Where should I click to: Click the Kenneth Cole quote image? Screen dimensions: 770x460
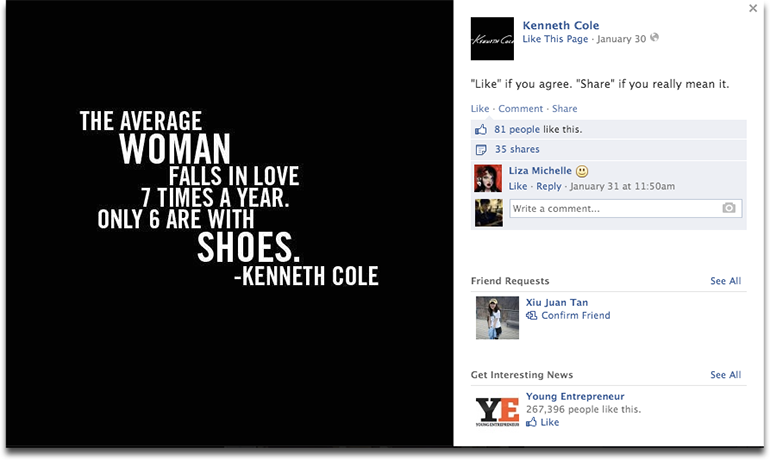(x=229, y=223)
